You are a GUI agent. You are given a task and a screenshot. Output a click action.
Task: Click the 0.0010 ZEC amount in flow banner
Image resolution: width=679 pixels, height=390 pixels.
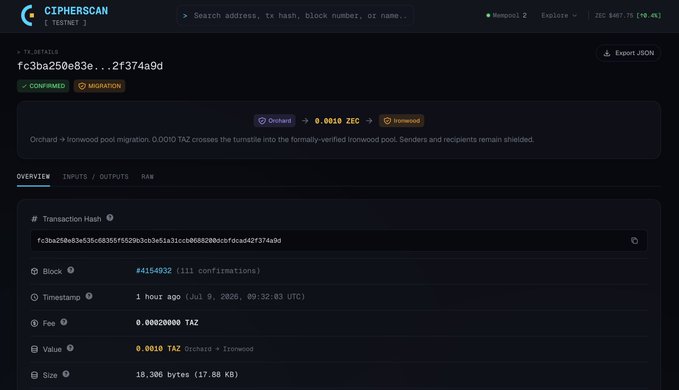(x=337, y=121)
